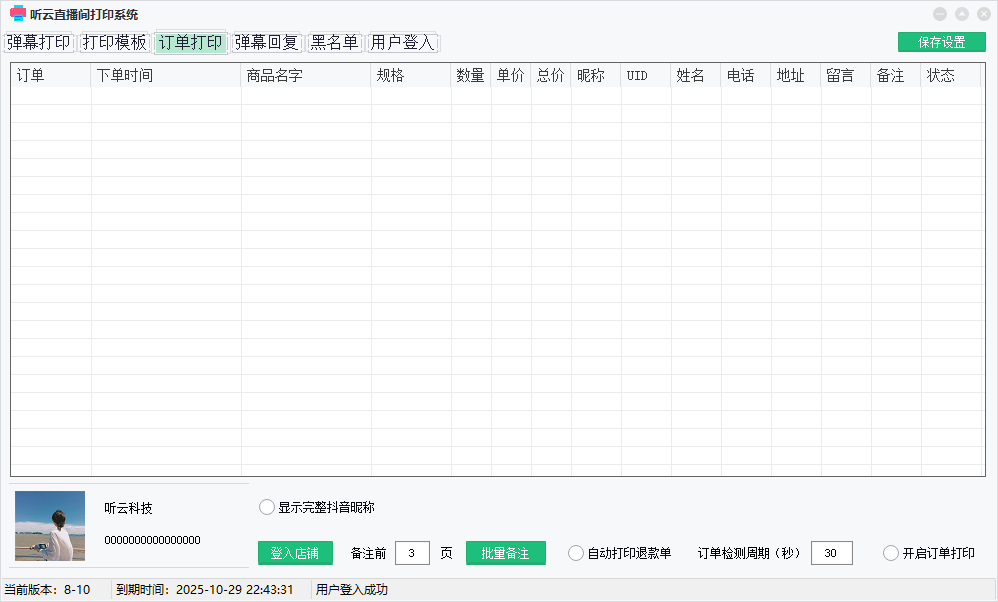The height and width of the screenshot is (602, 998).
Task: Select the 黑名单 tab
Action: [334, 43]
